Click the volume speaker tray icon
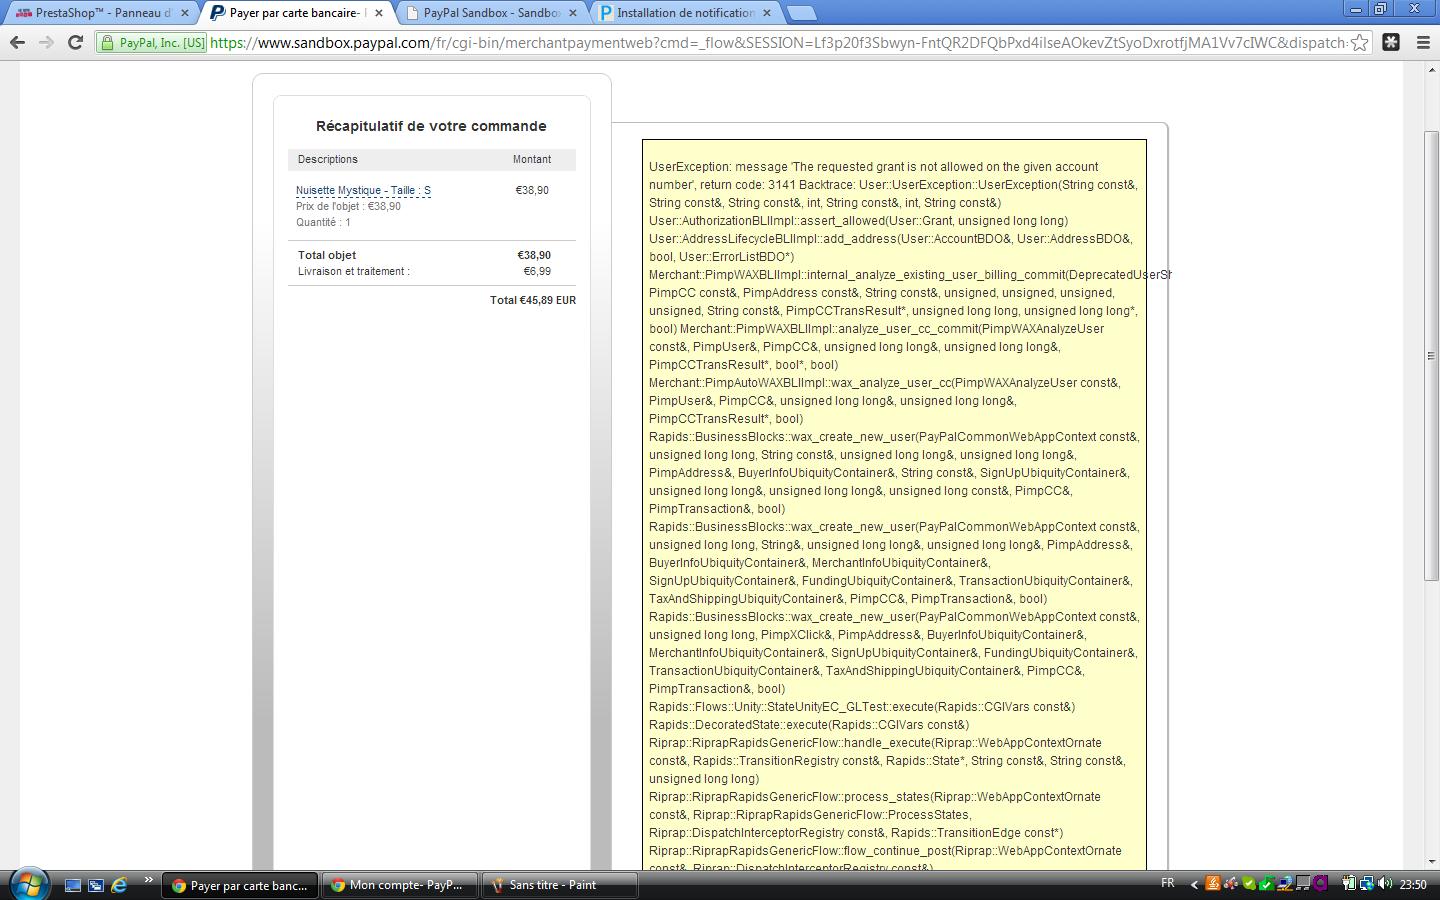Image resolution: width=1440 pixels, height=900 pixels. 1385,884
